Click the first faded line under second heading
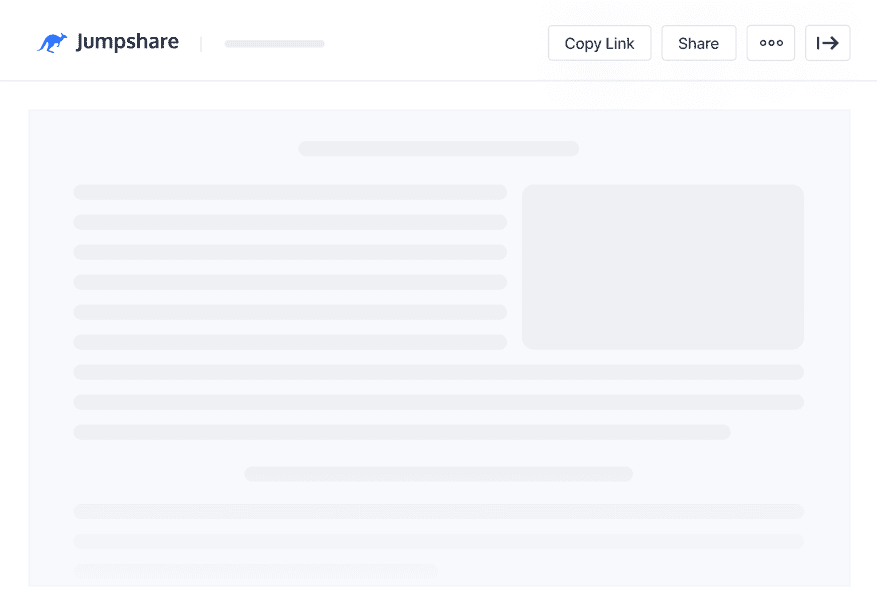The image size is (878, 614). tap(438, 511)
